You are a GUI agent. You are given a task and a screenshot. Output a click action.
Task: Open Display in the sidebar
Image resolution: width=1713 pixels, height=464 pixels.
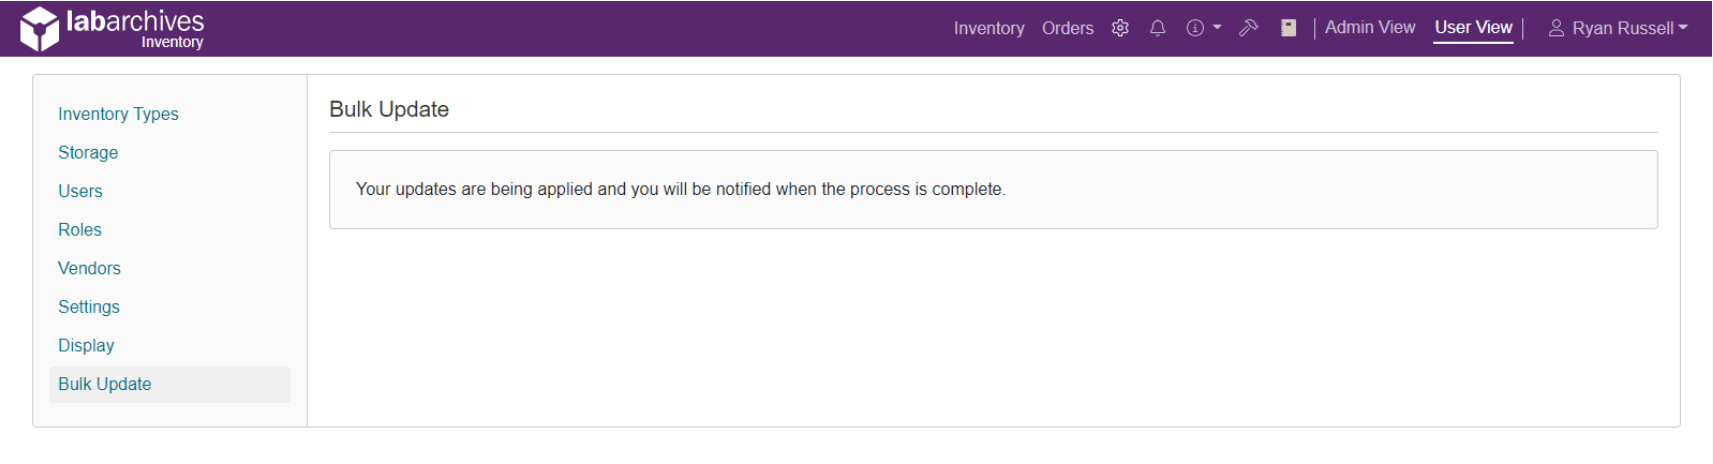pyautogui.click(x=86, y=346)
